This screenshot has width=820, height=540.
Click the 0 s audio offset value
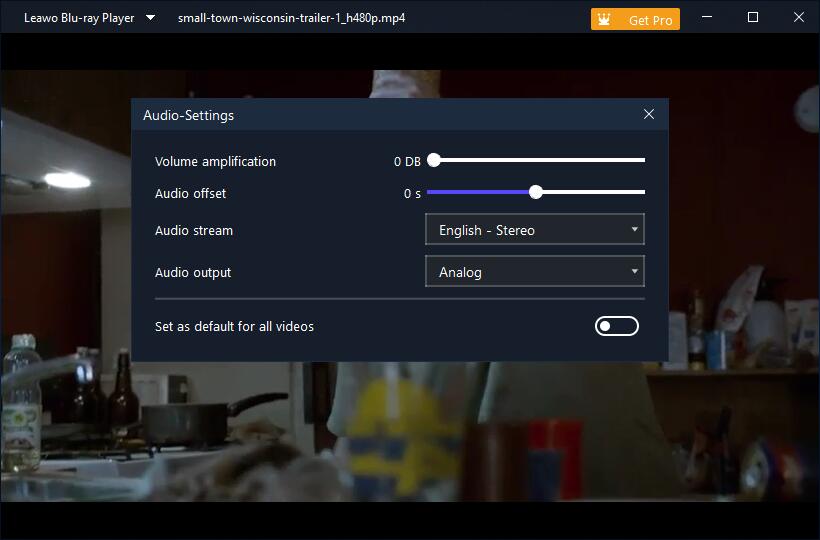pyautogui.click(x=412, y=194)
